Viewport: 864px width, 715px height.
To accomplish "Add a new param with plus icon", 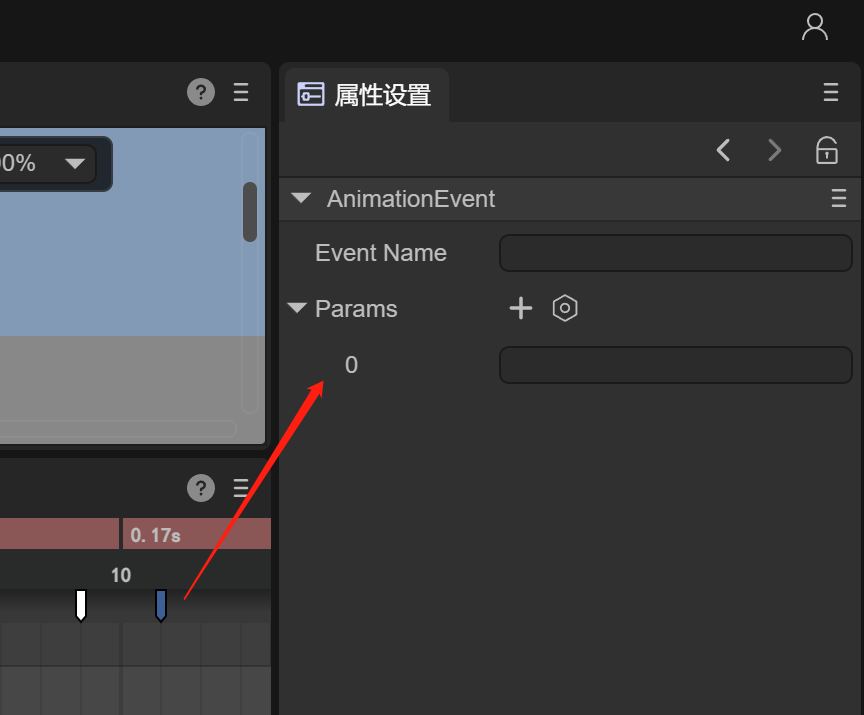I will pos(521,308).
